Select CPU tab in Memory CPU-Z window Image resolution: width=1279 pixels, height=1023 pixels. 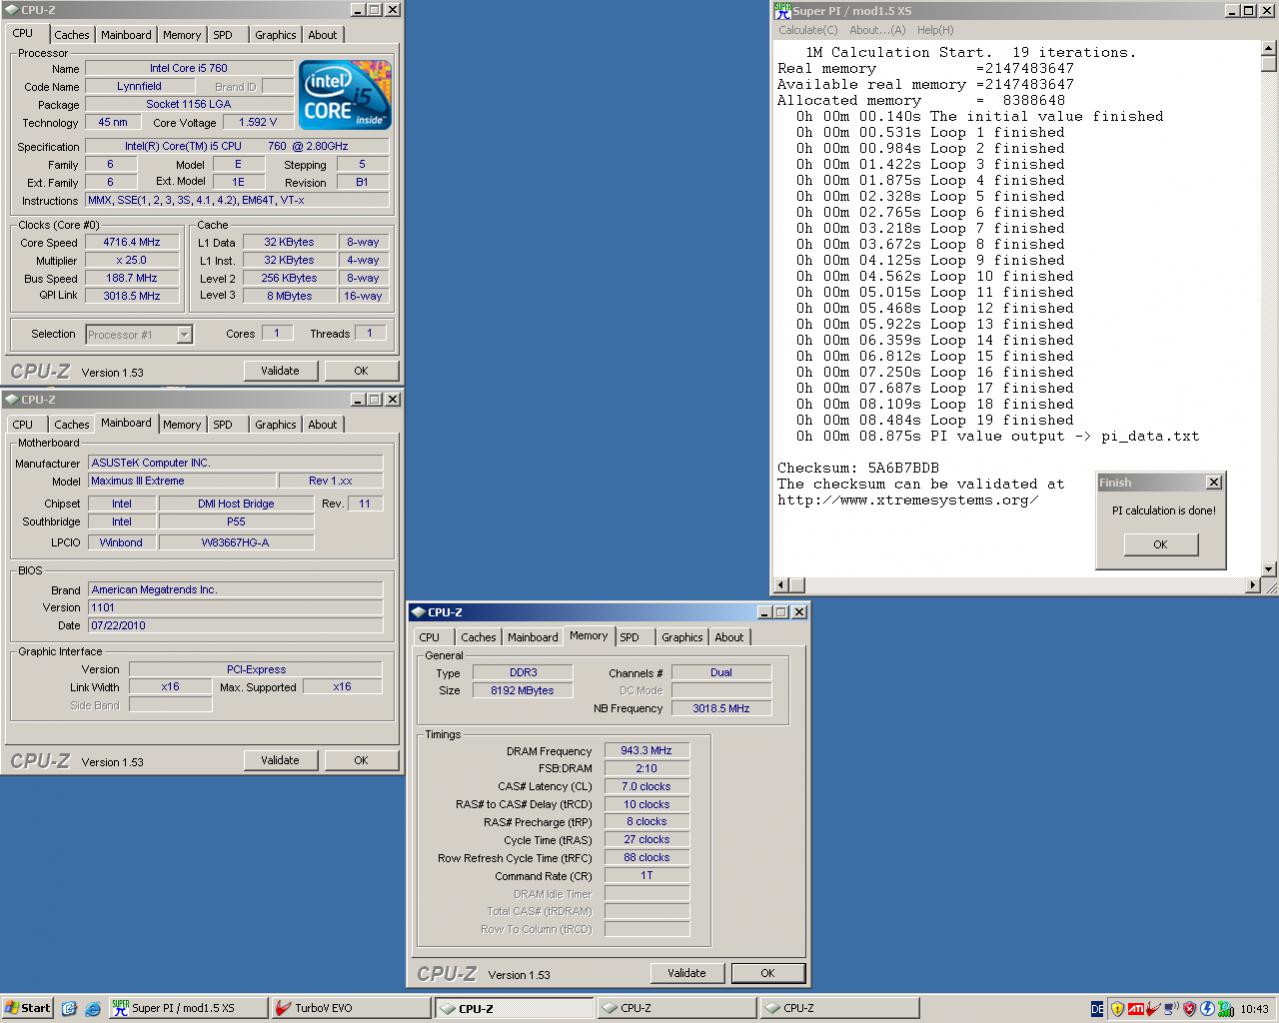point(429,637)
